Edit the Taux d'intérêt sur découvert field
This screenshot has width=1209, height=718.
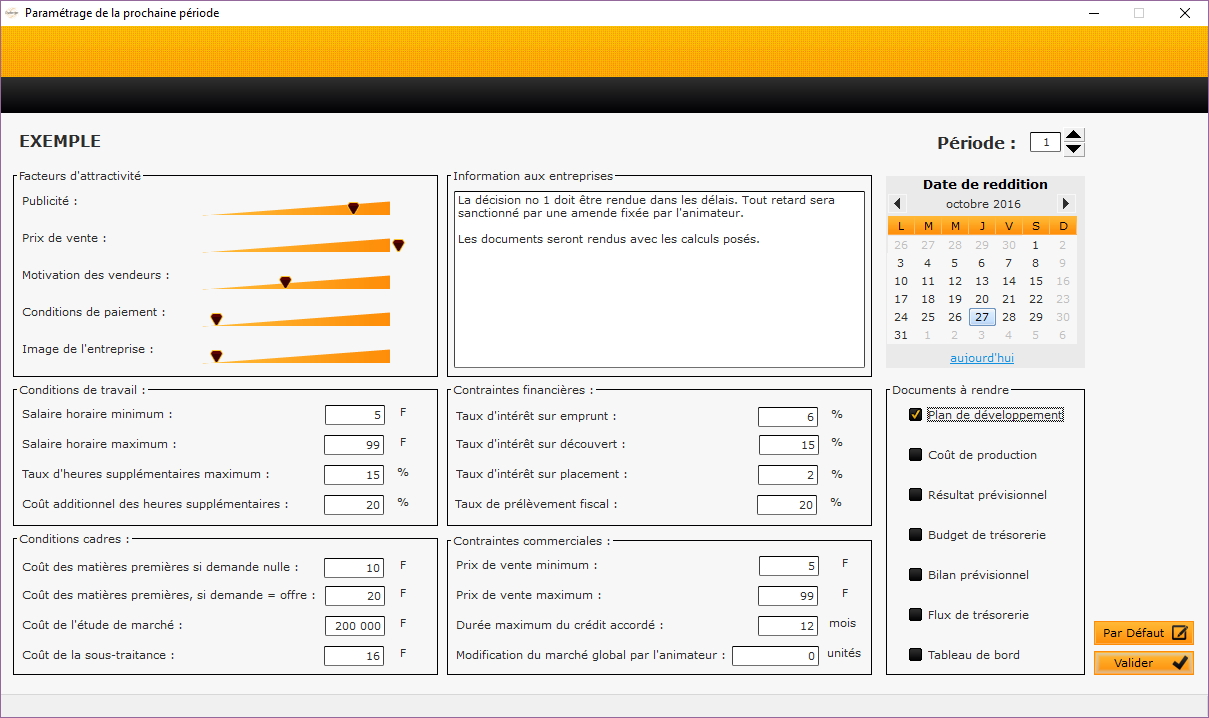pyautogui.click(x=788, y=445)
